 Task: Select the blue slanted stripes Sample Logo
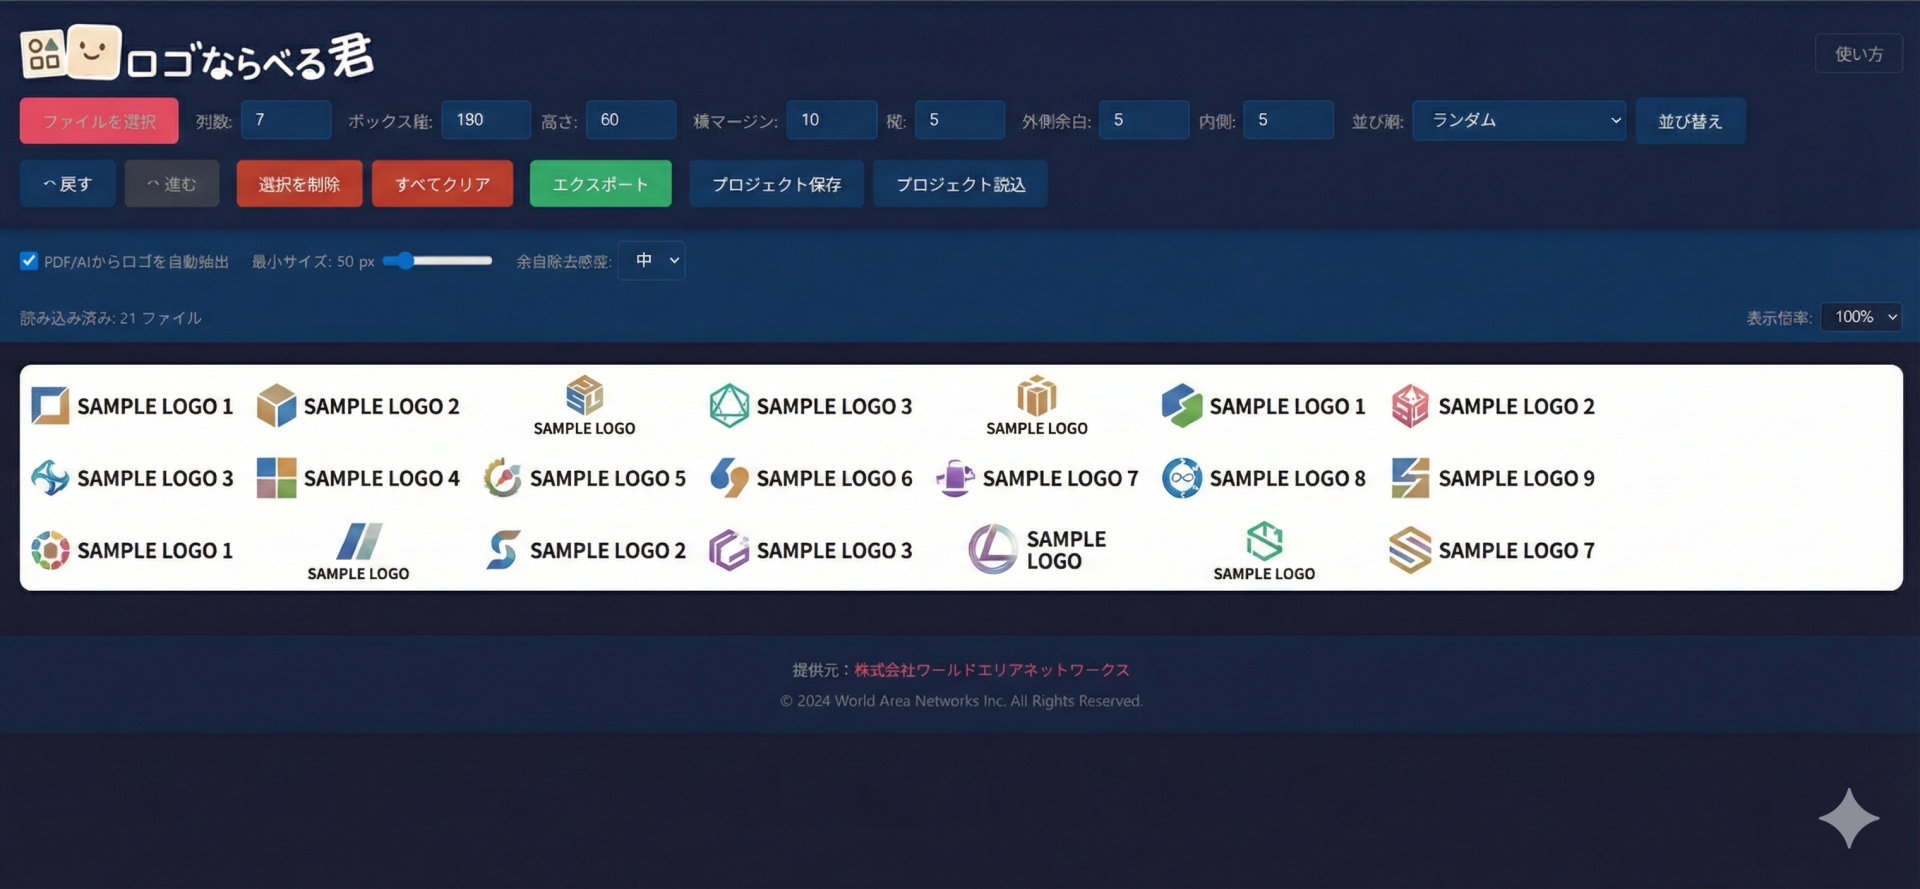(358, 542)
